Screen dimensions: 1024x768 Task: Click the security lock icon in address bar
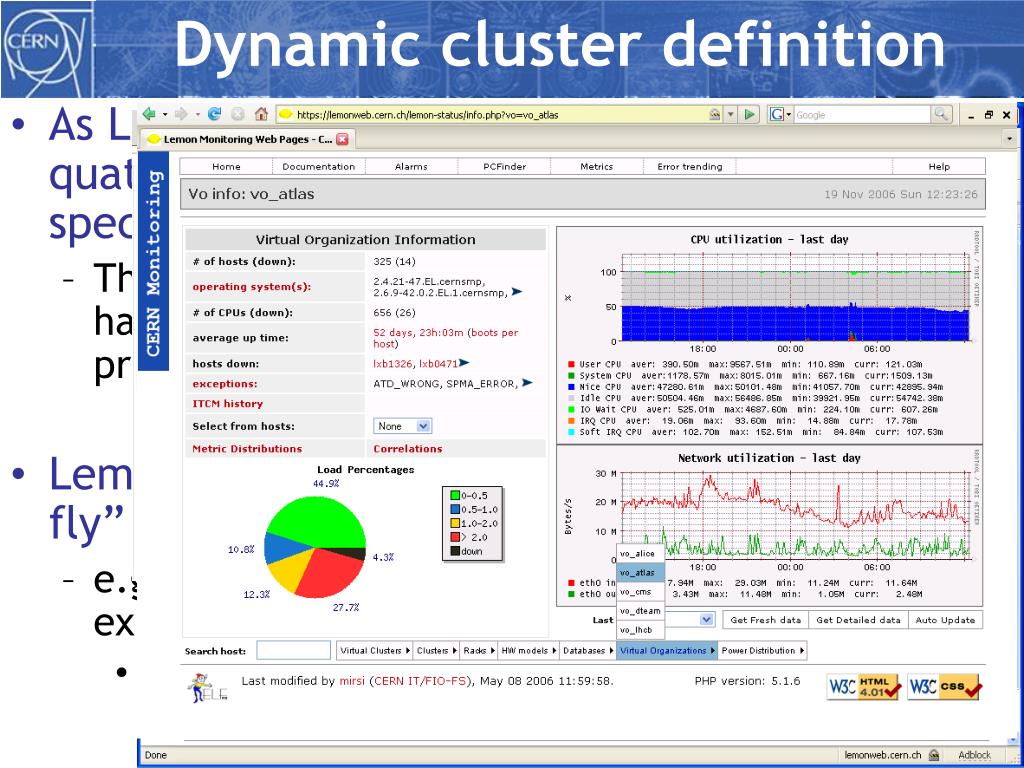[x=715, y=115]
